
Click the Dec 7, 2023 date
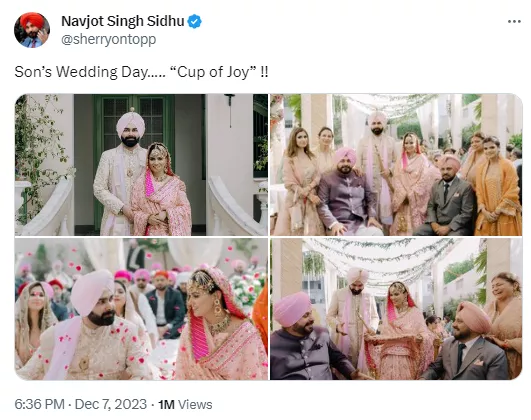tap(111, 404)
